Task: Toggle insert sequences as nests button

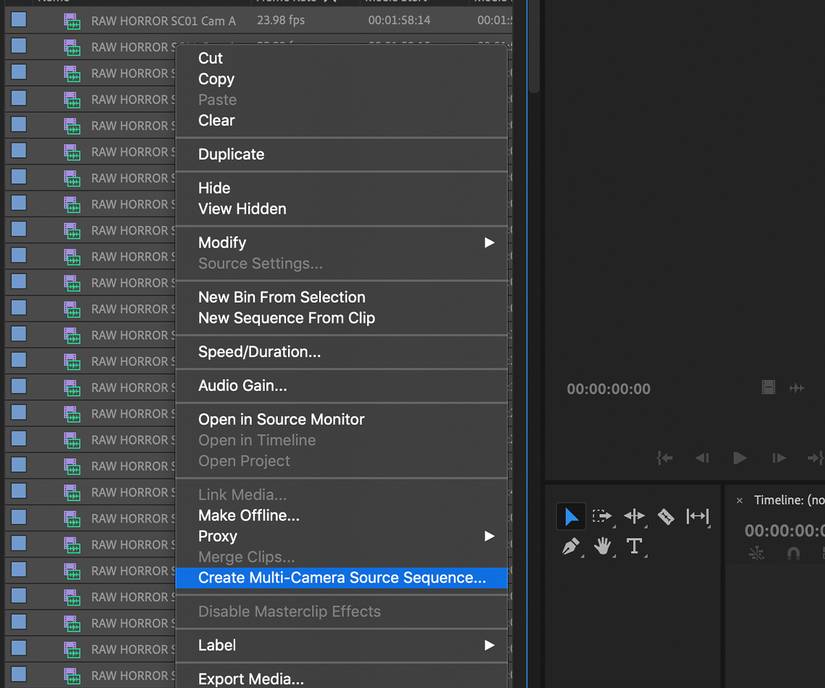Action: tap(756, 553)
